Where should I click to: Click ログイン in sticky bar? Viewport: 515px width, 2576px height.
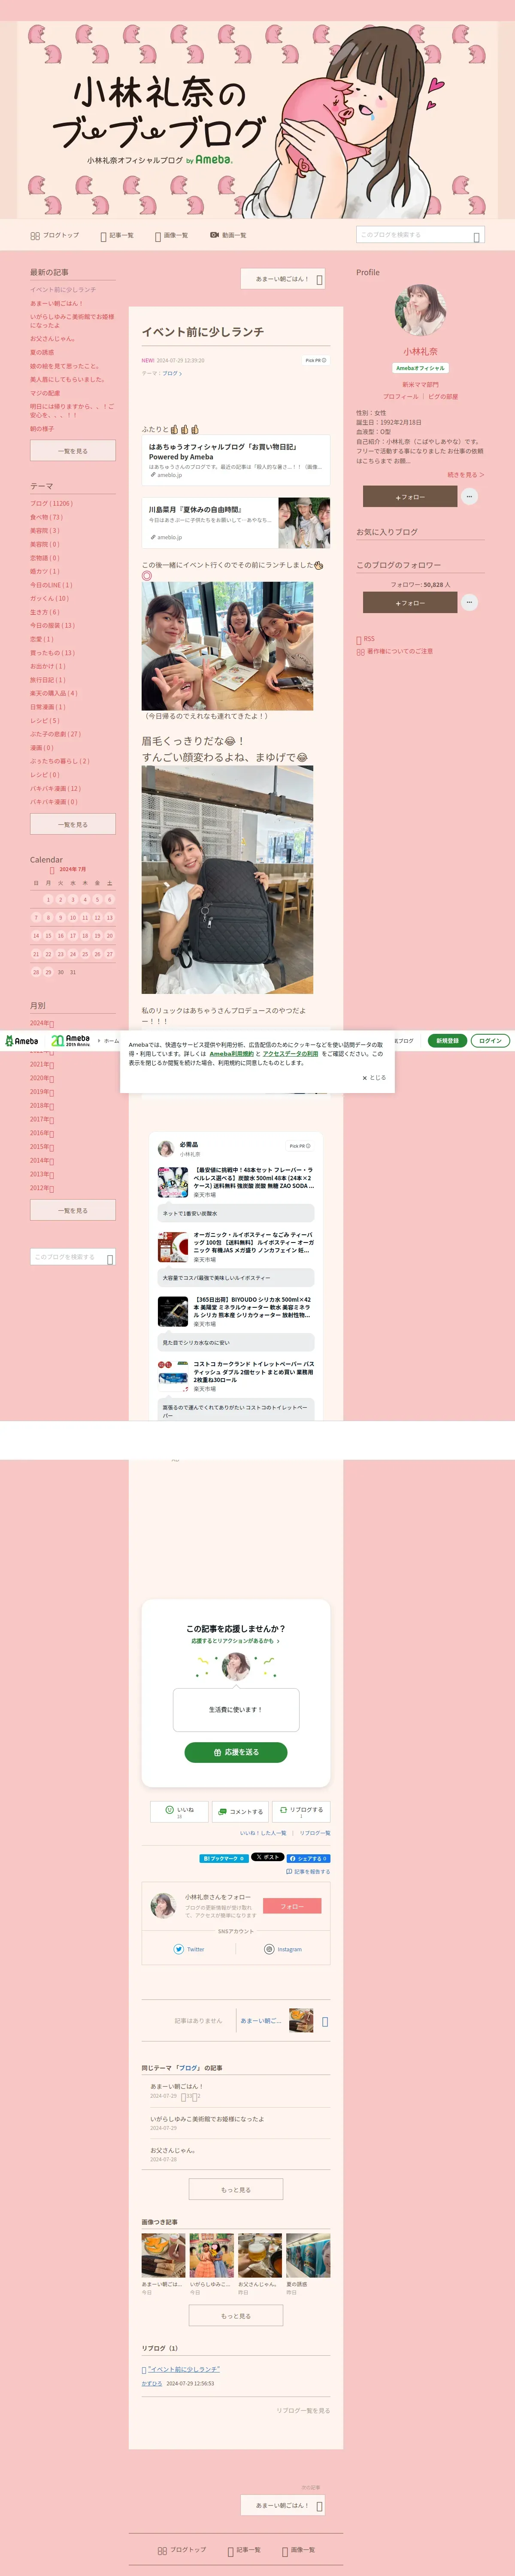(x=490, y=1041)
